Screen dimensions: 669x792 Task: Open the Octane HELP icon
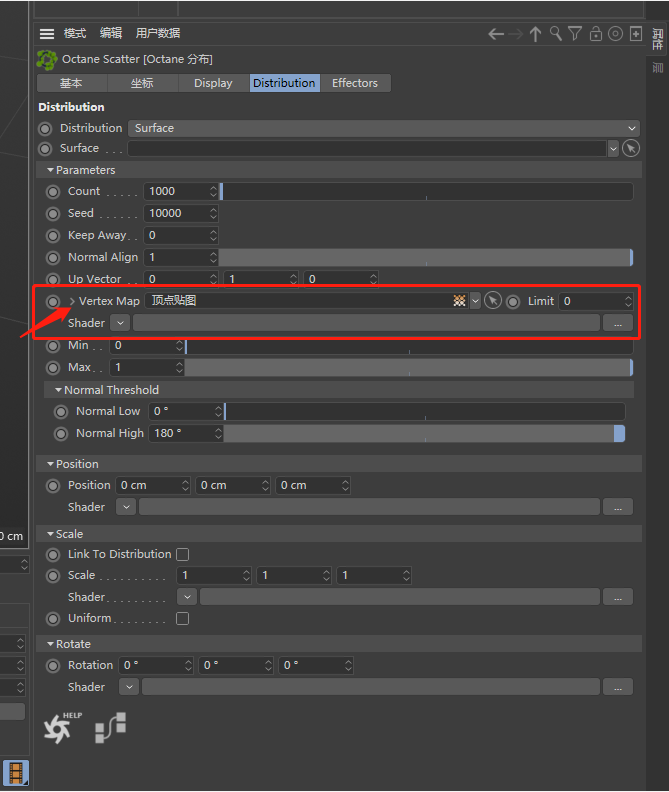pyautogui.click(x=61, y=728)
